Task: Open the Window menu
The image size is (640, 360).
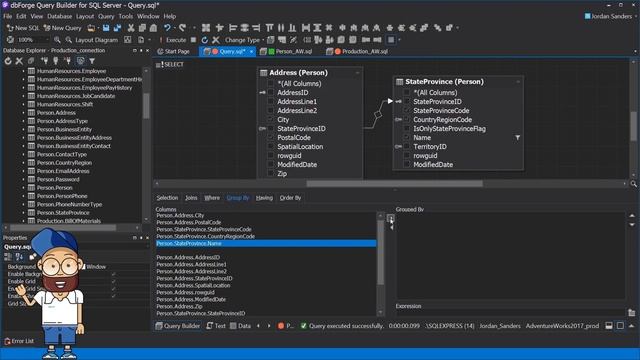Action: 148,16
